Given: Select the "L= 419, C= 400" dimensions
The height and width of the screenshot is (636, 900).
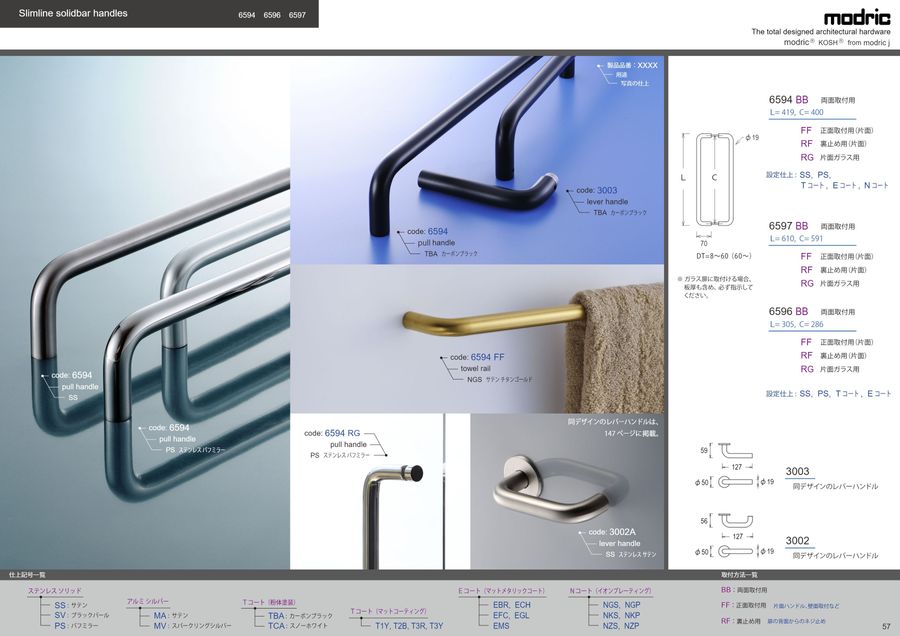Looking at the screenshot, I should [797, 113].
